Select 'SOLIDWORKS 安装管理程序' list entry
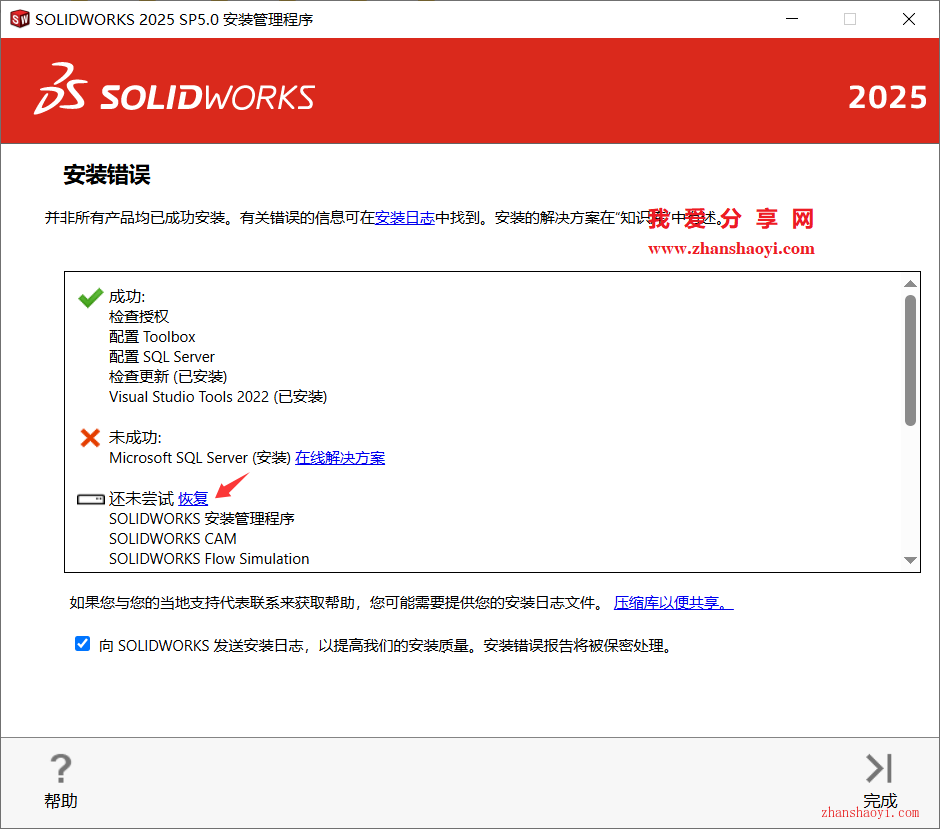940x829 pixels. (202, 518)
